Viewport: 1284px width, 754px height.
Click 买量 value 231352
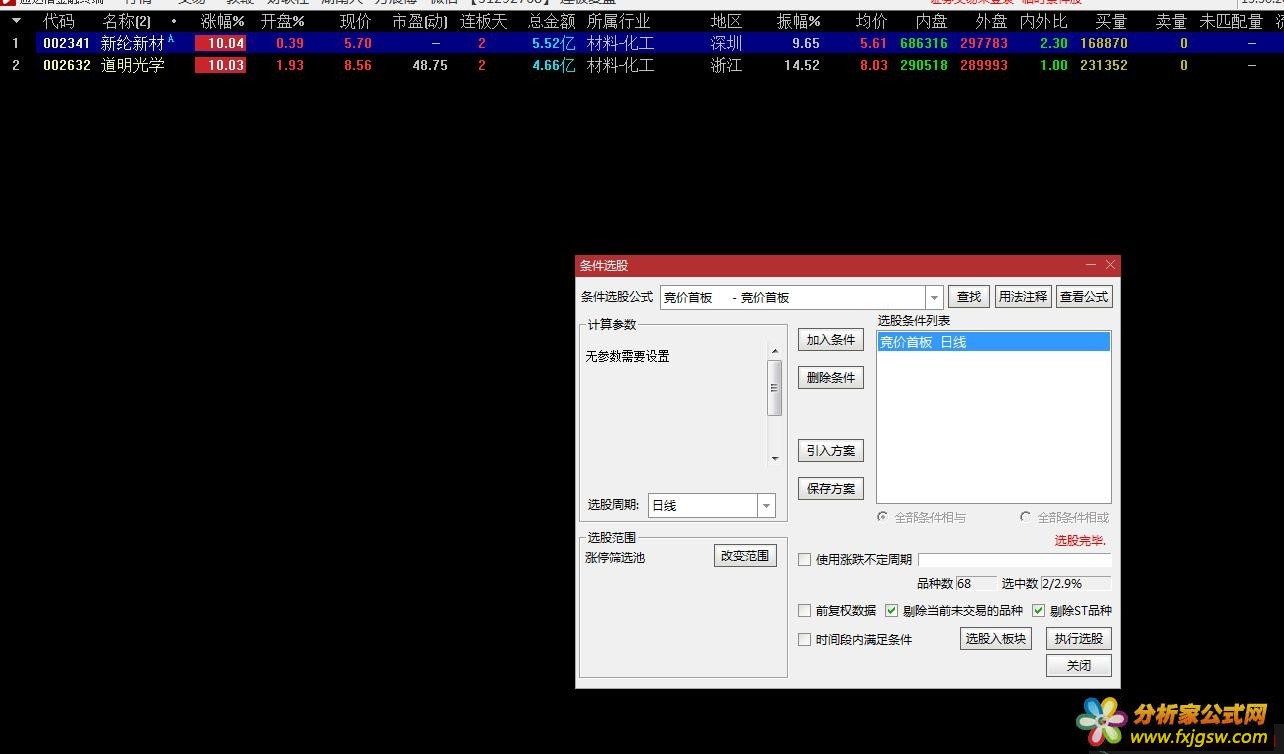point(1104,65)
